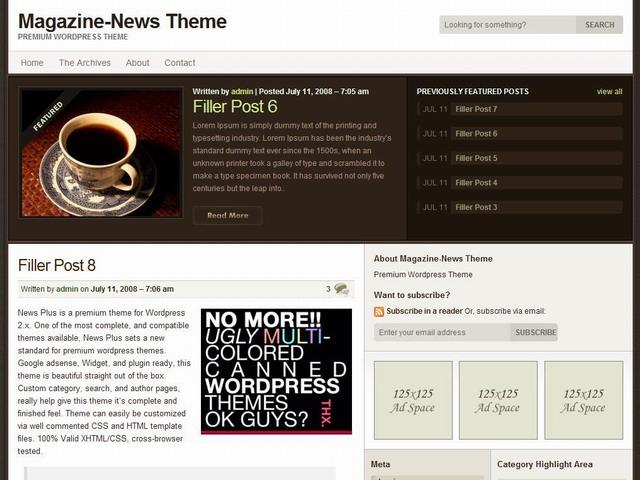Click the 'PREMIUM WORDPRESS THEME' tagline
This screenshot has height=480, width=640.
pyautogui.click(x=73, y=37)
